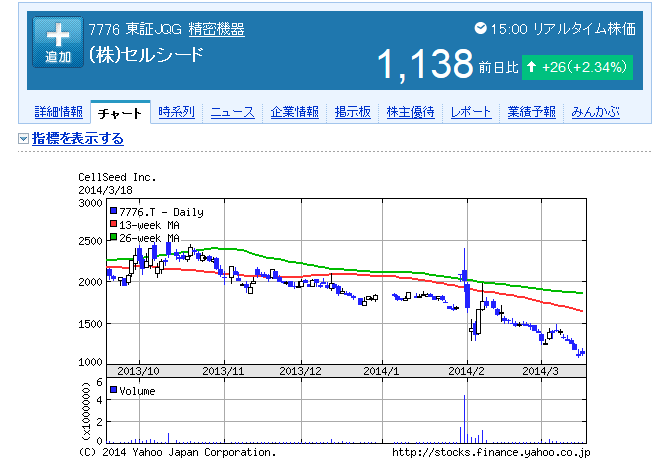Switch to the 業績予報 tab
Screen dimensions: 662x471
pos(532,112)
